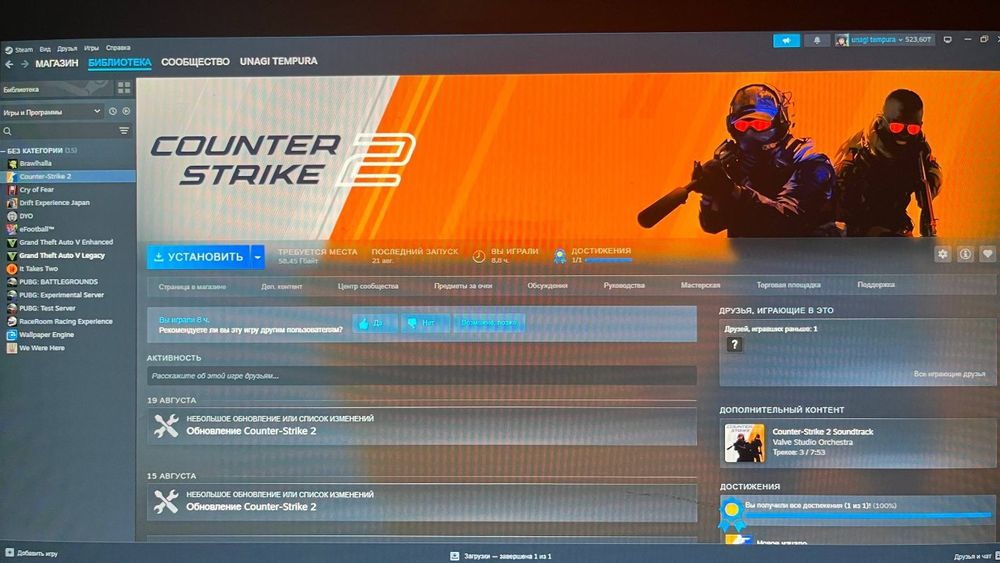
Task: Click the activity text input field
Action: point(422,376)
